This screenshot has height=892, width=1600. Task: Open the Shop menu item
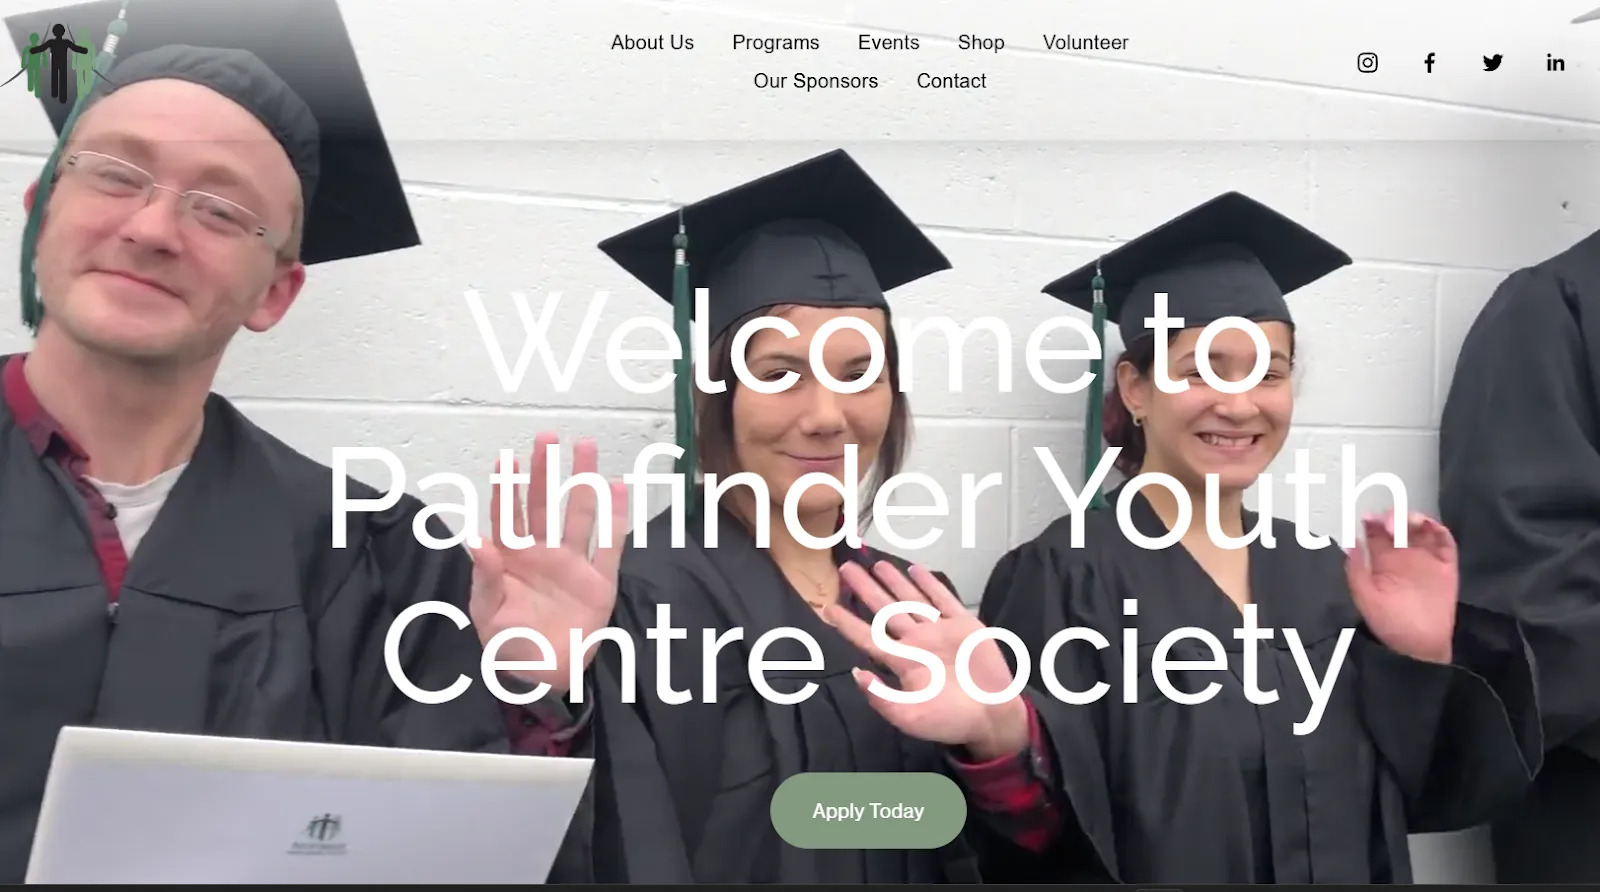(981, 42)
